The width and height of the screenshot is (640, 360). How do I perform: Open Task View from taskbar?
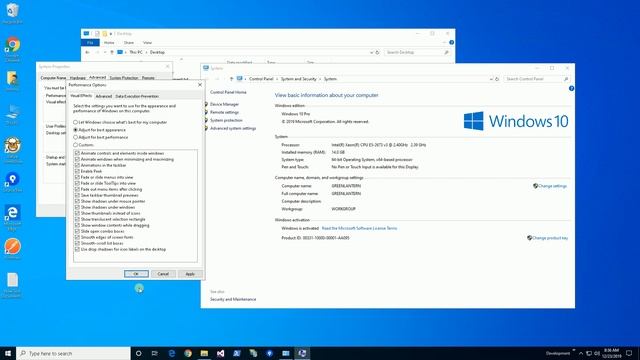155,353
